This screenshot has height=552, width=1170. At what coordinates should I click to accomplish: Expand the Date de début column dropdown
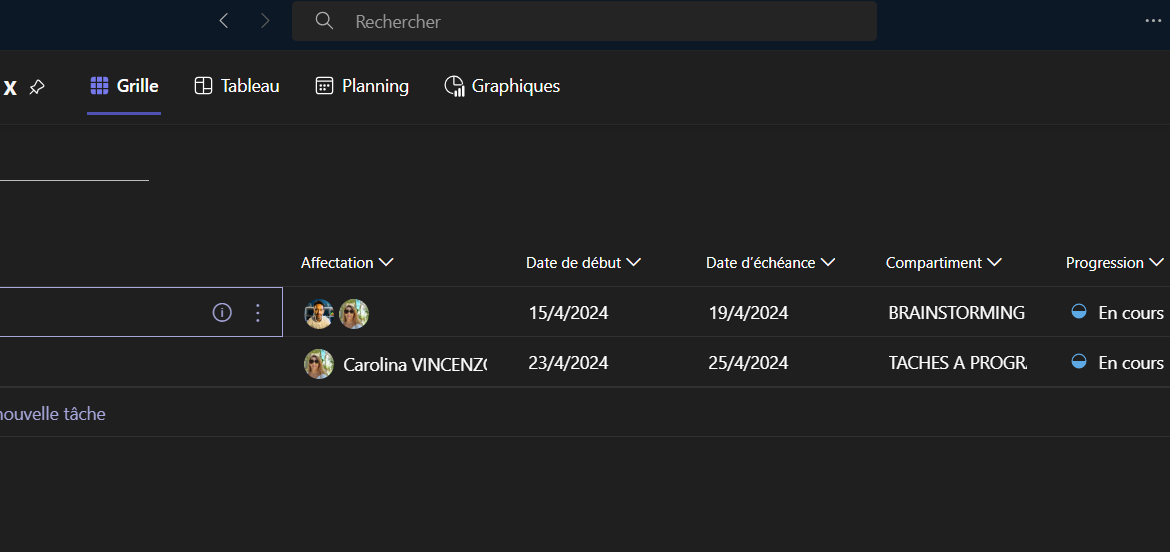point(633,263)
